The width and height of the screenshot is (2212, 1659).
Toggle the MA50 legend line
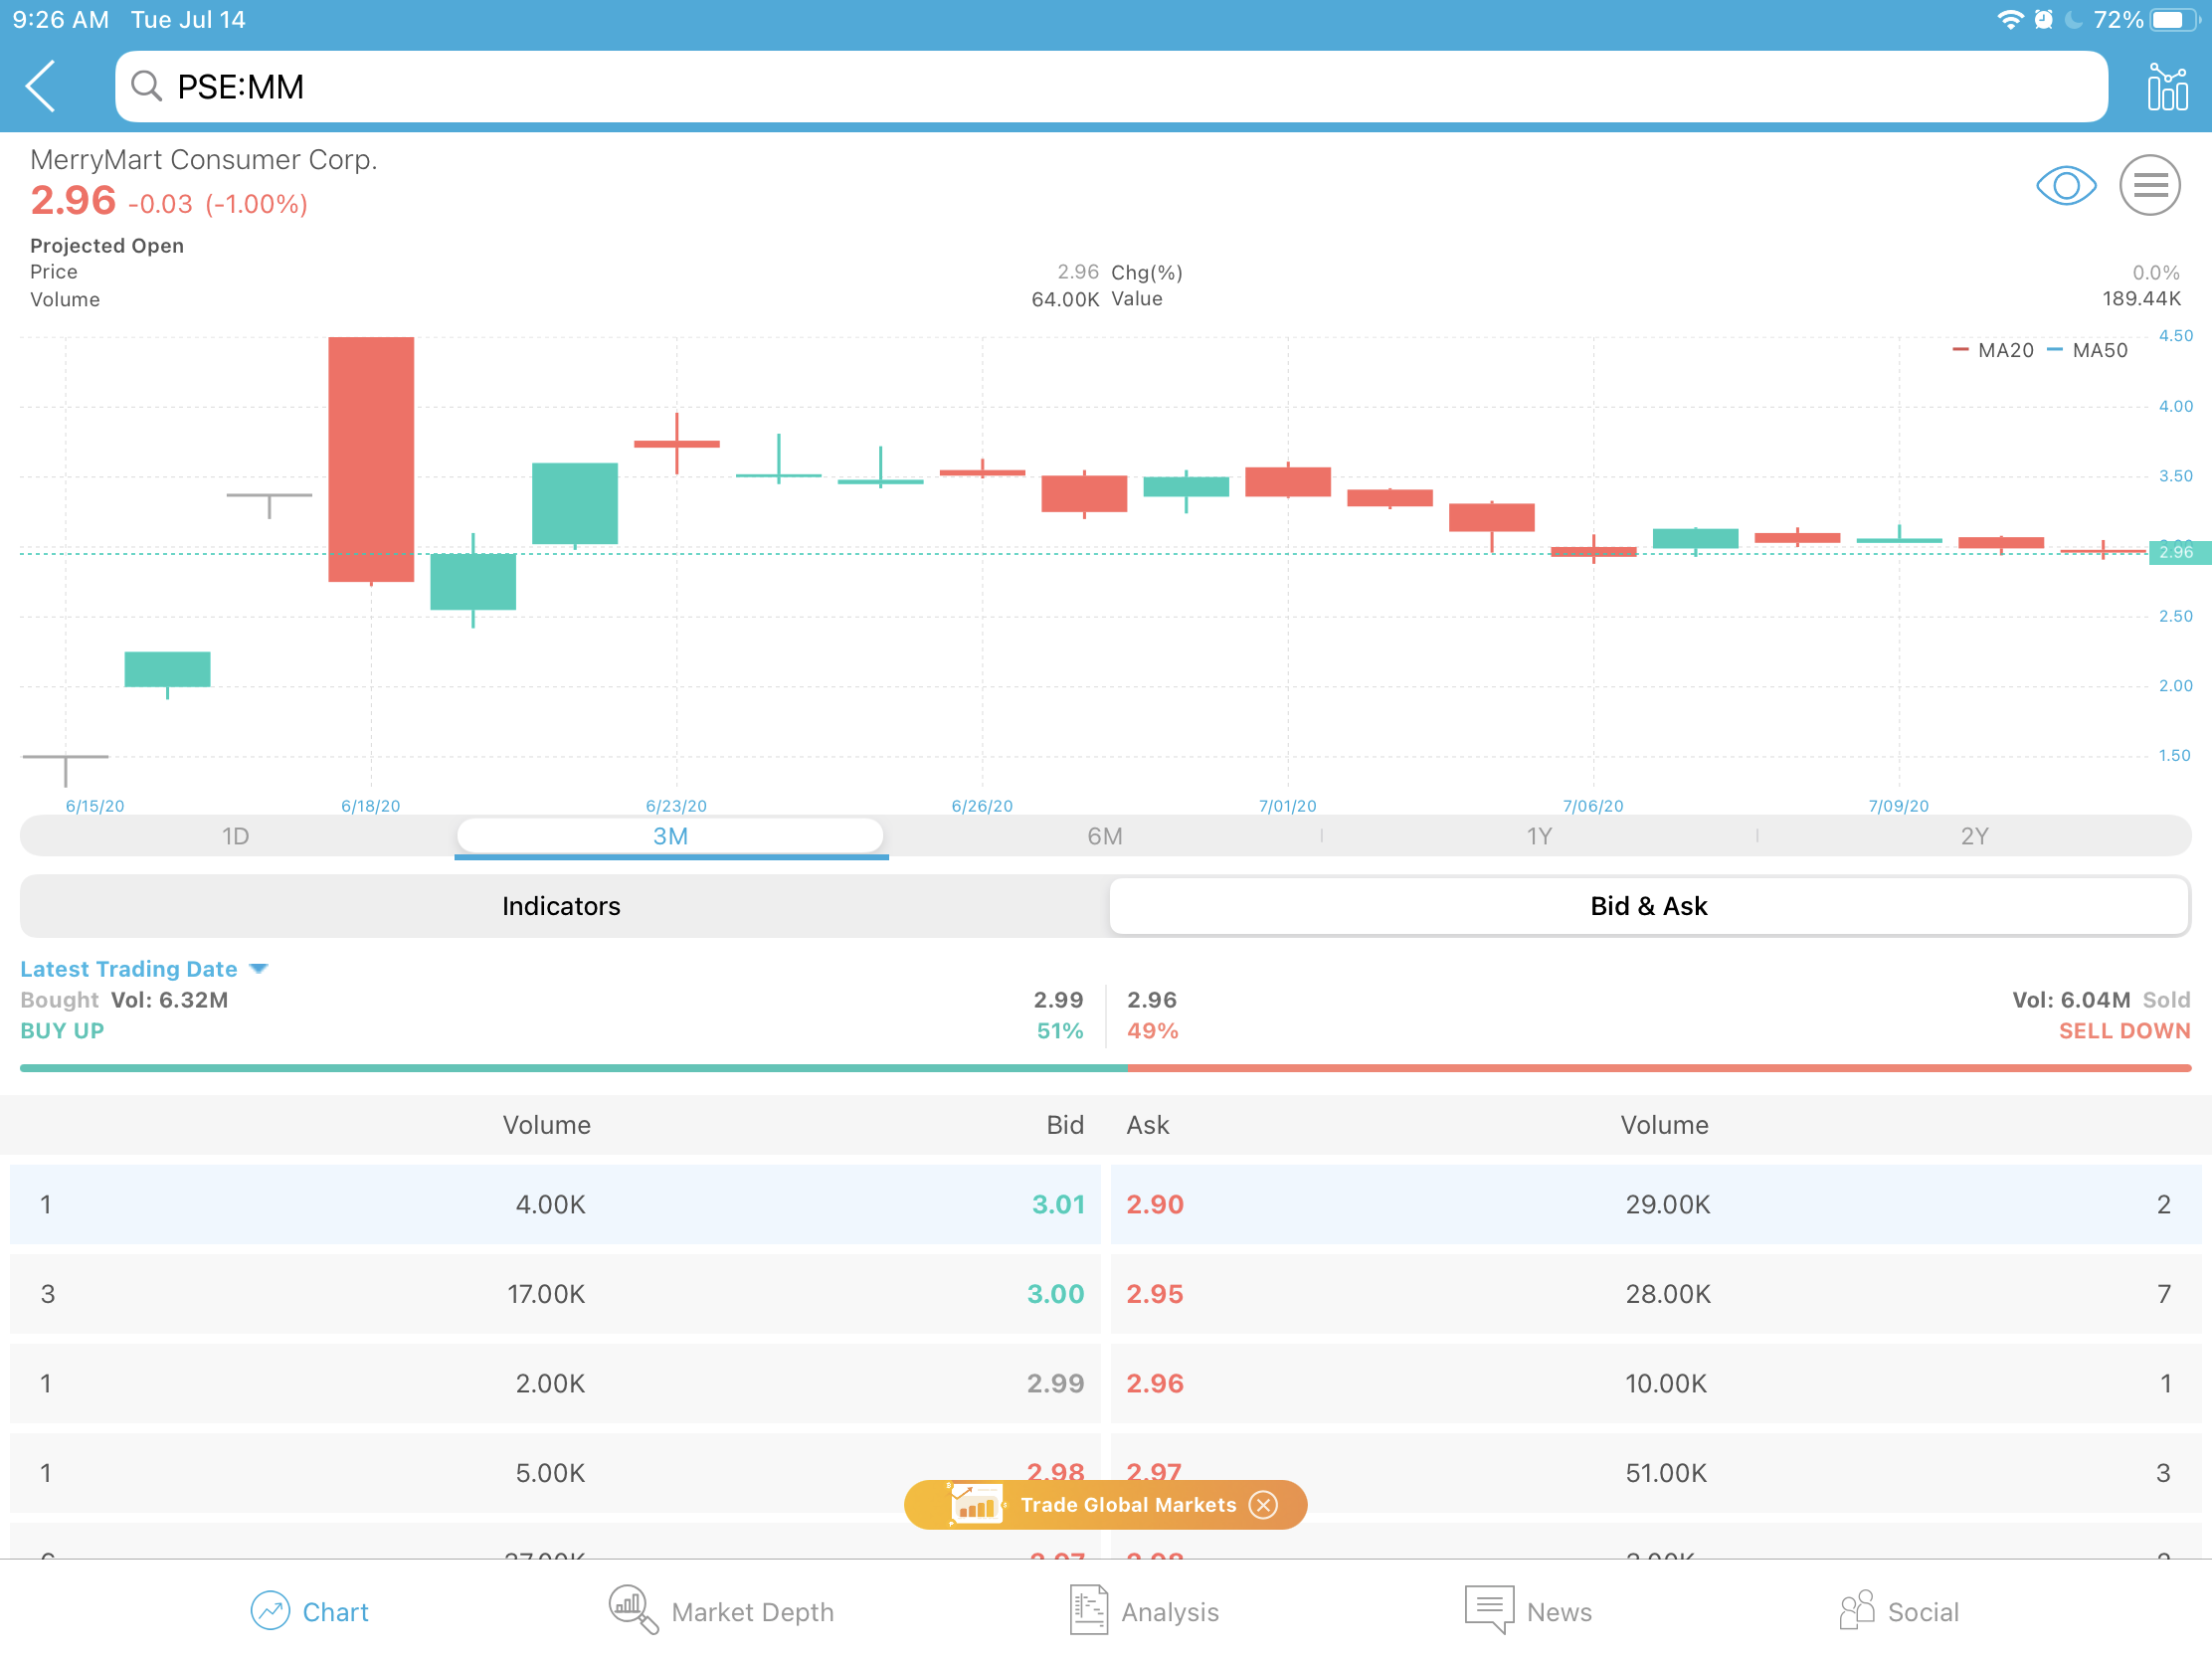point(2087,351)
